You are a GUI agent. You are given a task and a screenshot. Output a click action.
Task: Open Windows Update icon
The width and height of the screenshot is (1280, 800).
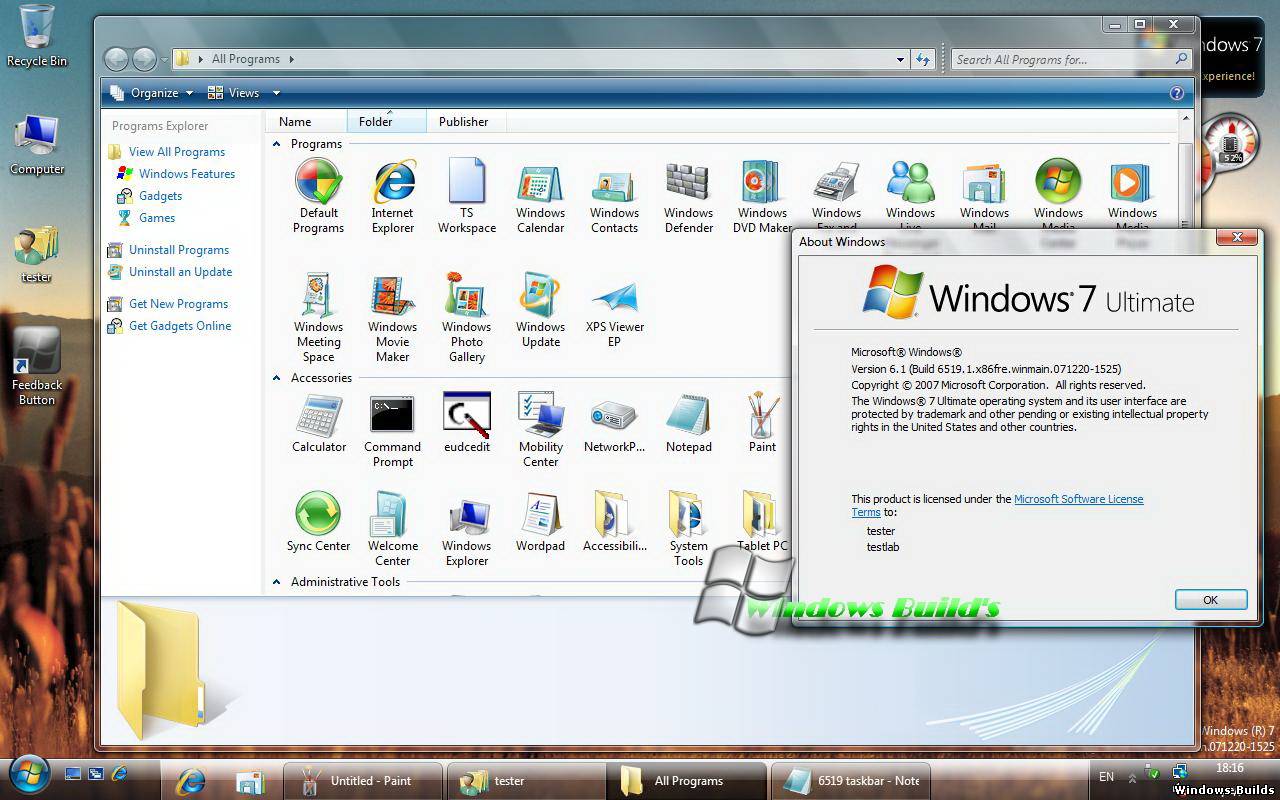[x=541, y=310]
